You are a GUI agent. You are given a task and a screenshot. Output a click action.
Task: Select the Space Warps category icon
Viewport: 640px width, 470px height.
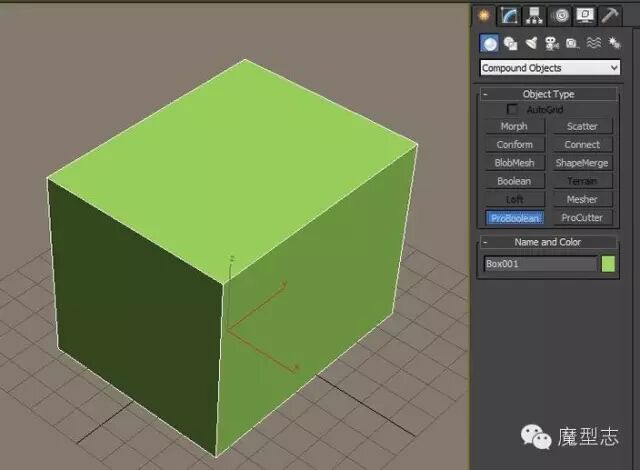[593, 43]
